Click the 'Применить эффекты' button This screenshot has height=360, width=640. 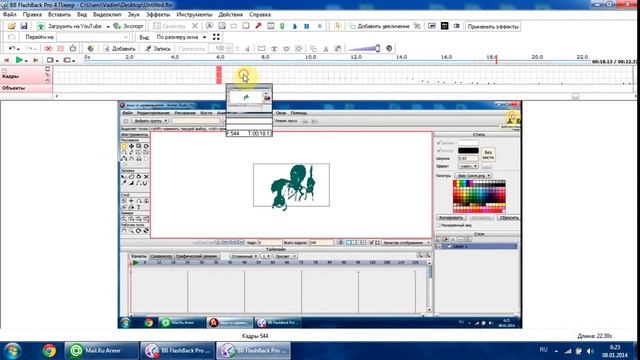pos(493,27)
